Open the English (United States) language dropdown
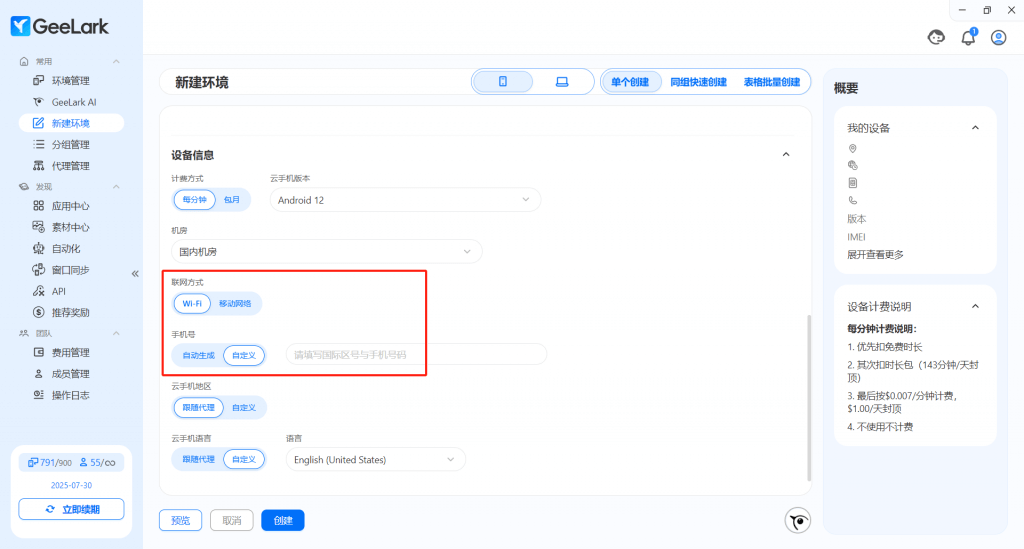 (375, 460)
